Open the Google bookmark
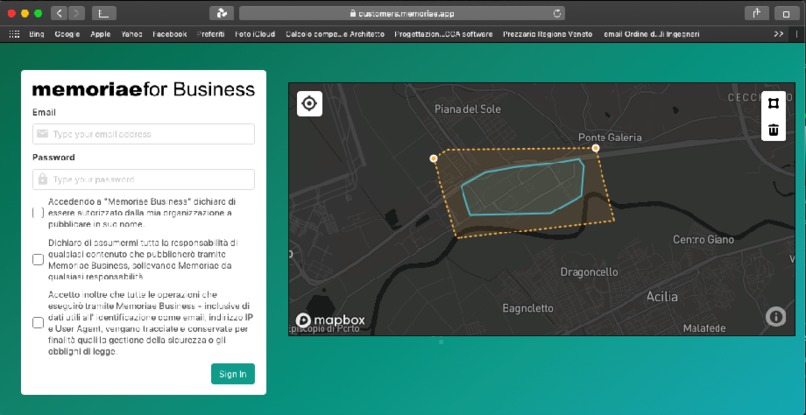 pos(67,34)
